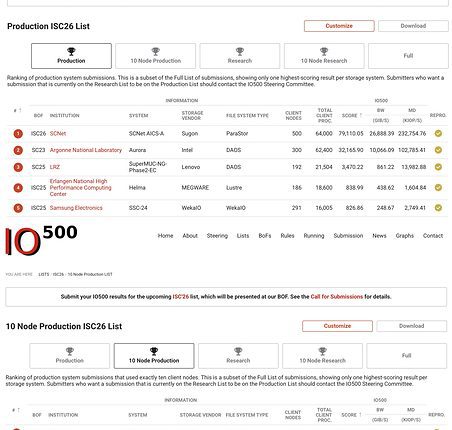The width and height of the screenshot is (452, 430).
Task: Sort upper table by rank number column
Action: click(x=17, y=110)
